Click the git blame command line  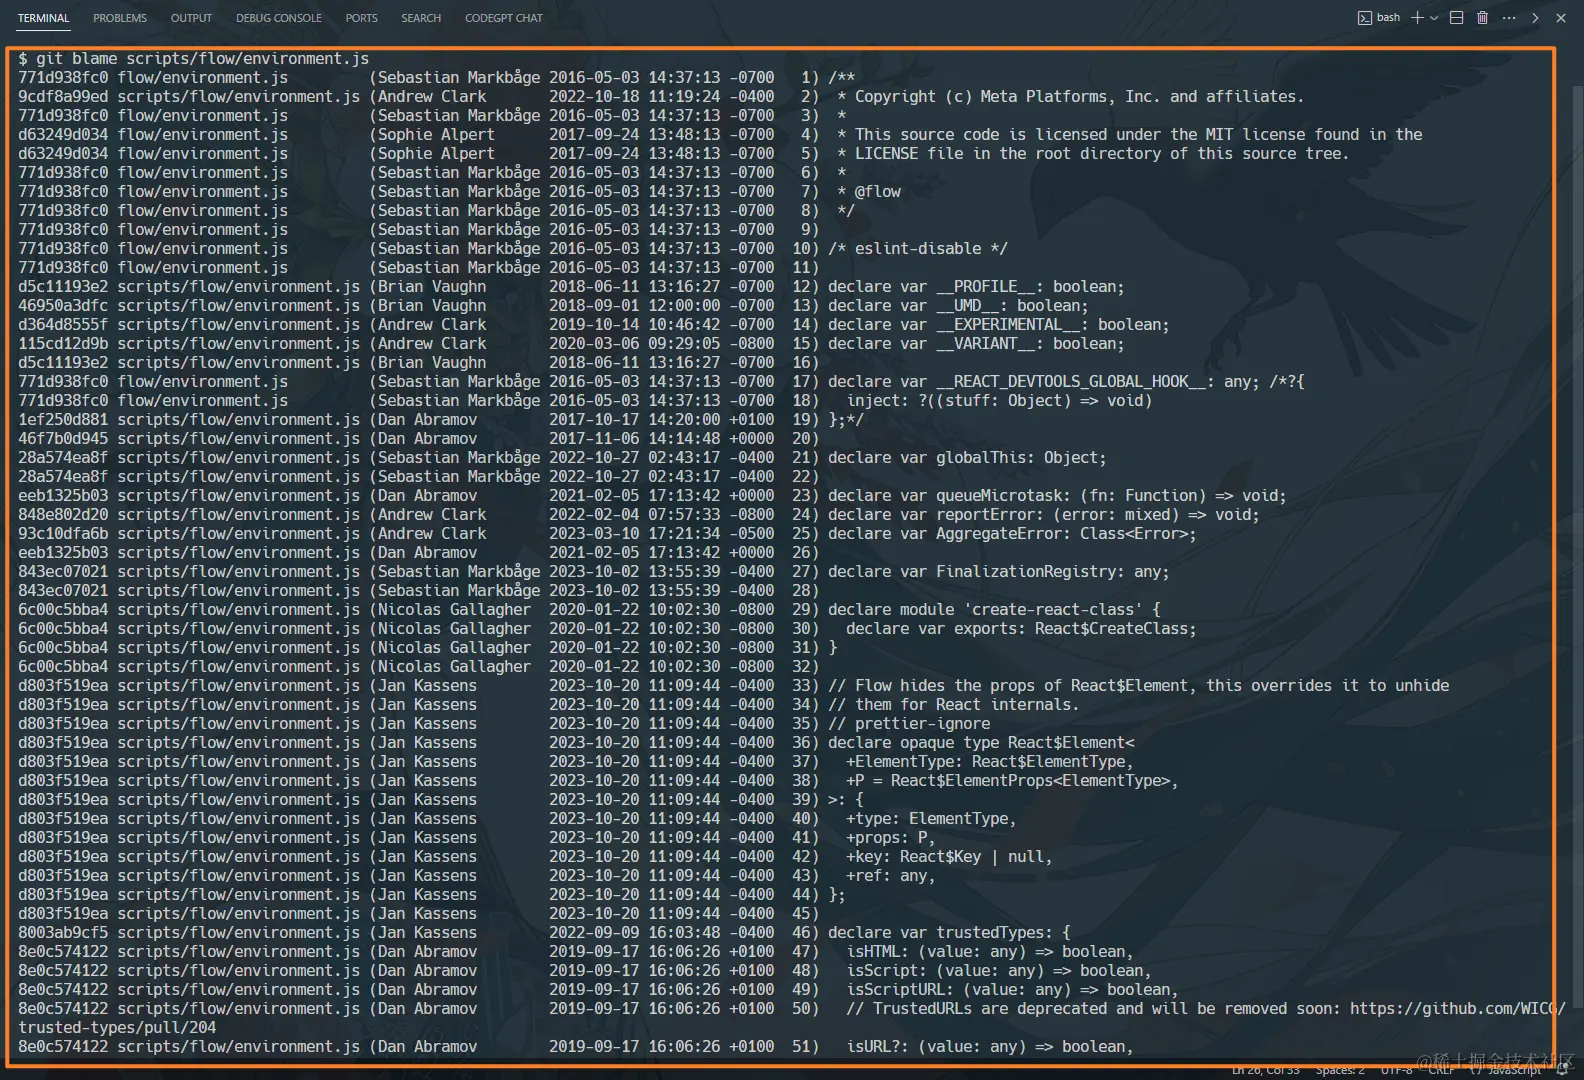[194, 59]
